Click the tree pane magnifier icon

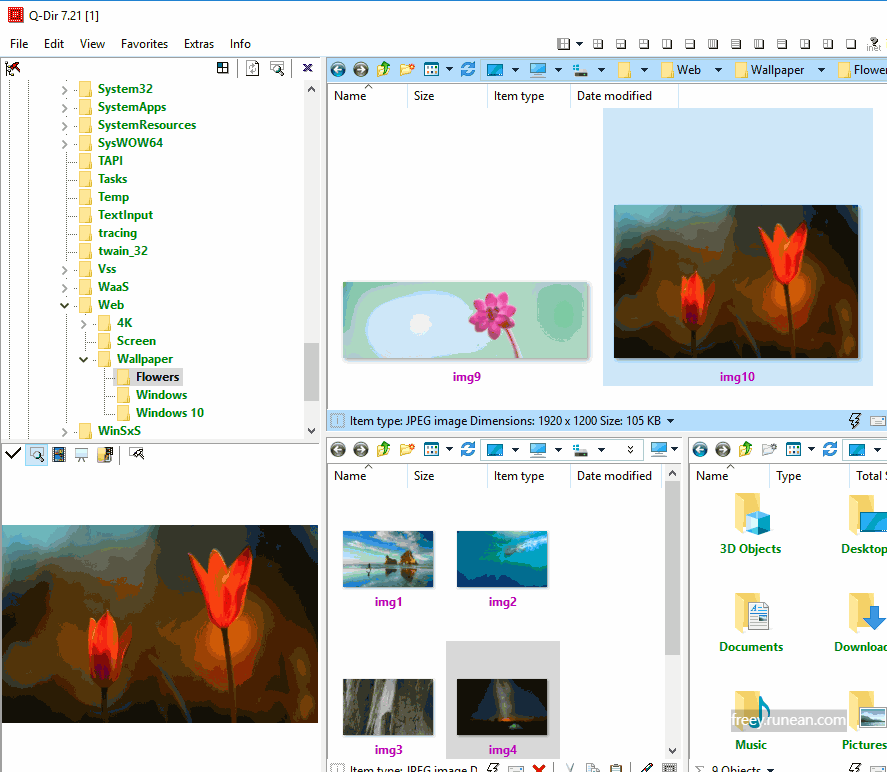pyautogui.click(x=277, y=68)
